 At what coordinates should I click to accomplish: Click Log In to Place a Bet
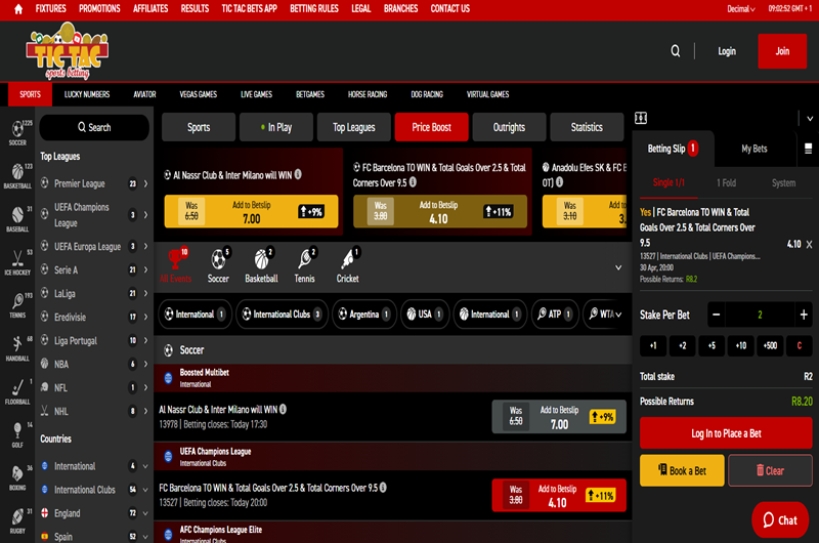726,433
